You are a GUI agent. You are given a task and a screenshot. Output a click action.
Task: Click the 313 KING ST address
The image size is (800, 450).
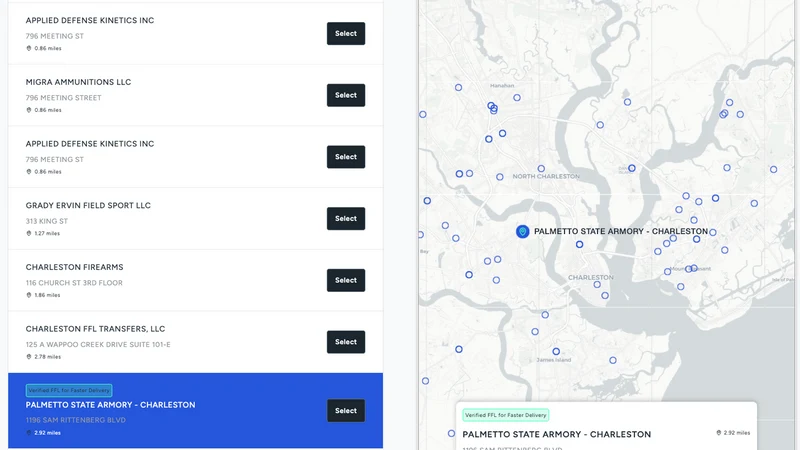click(x=46, y=221)
